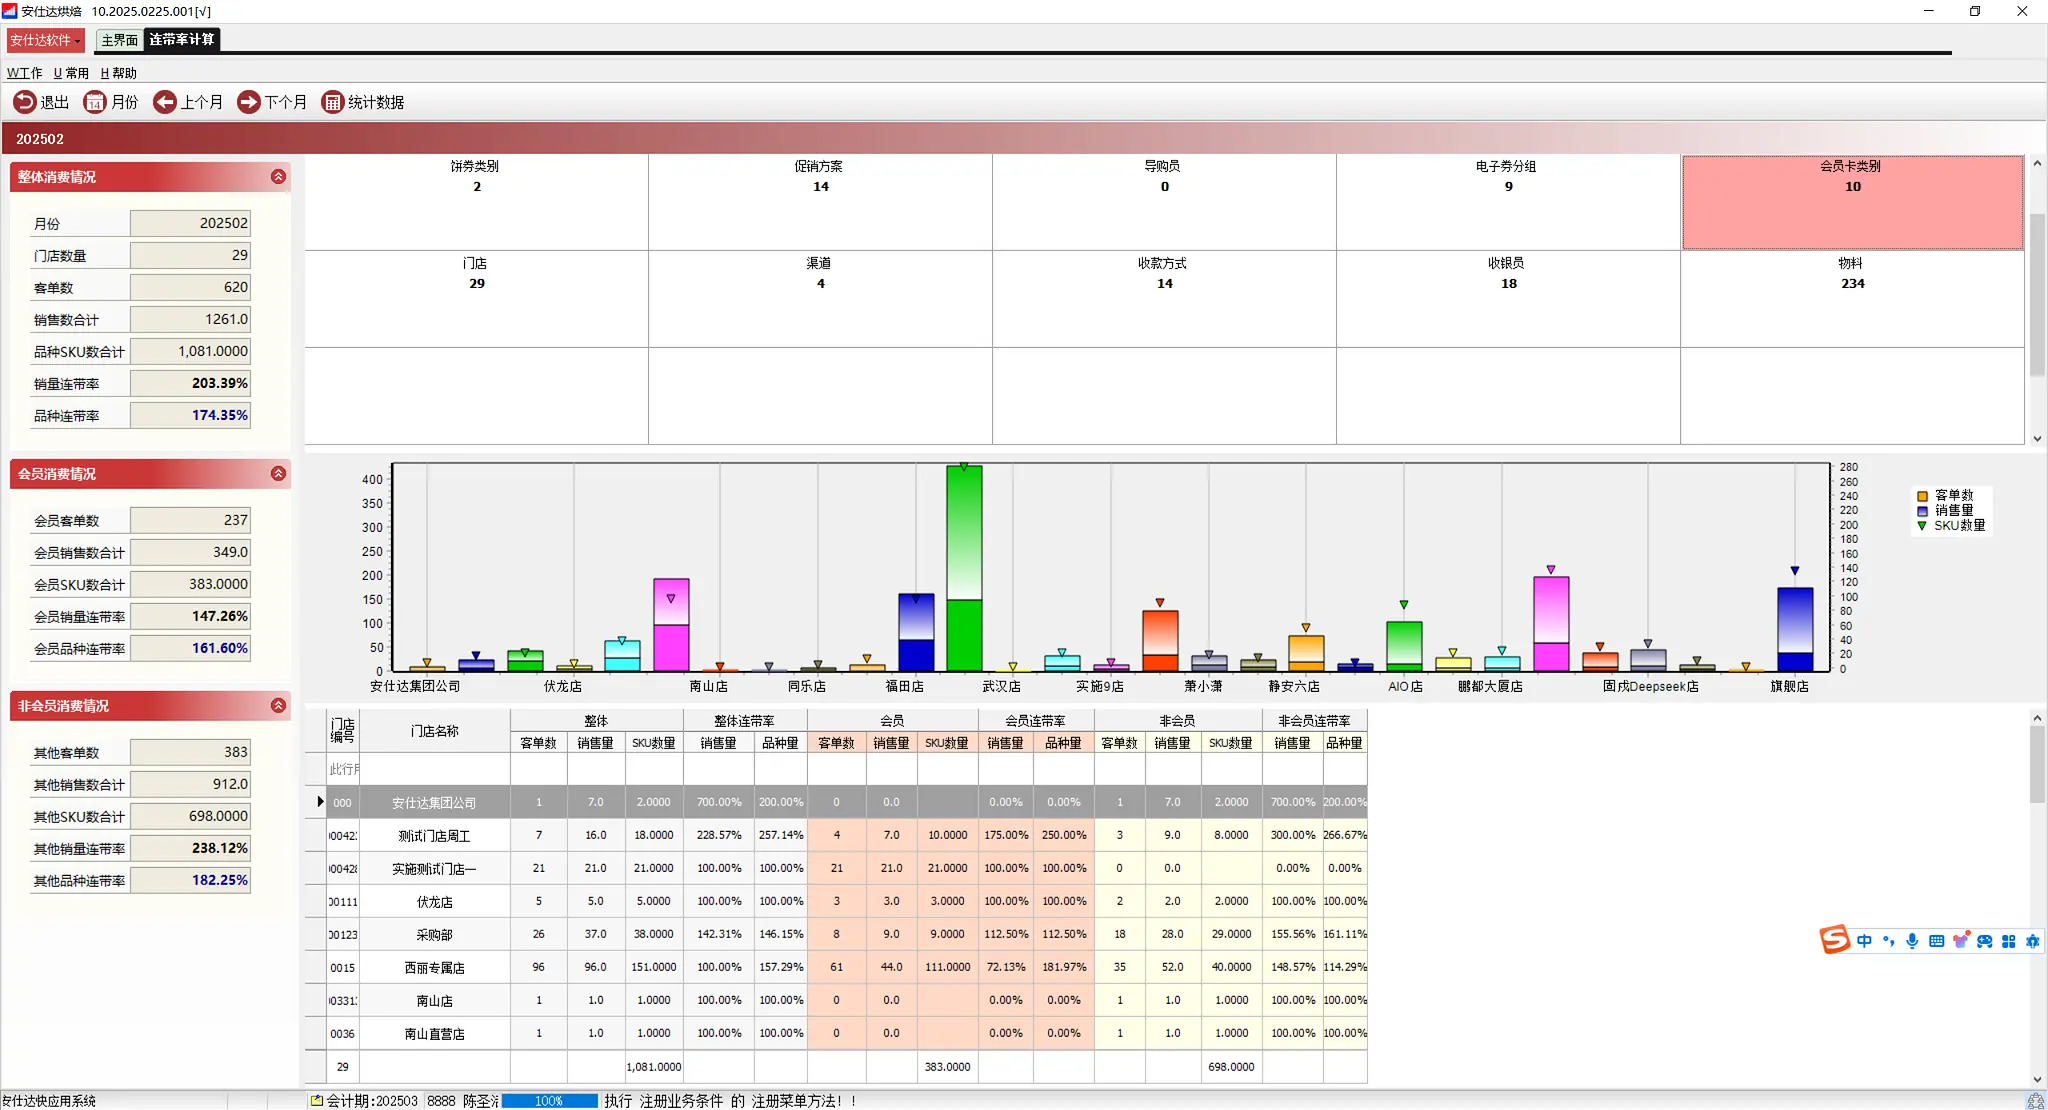Select the 会员卡类别 card

(1852, 202)
